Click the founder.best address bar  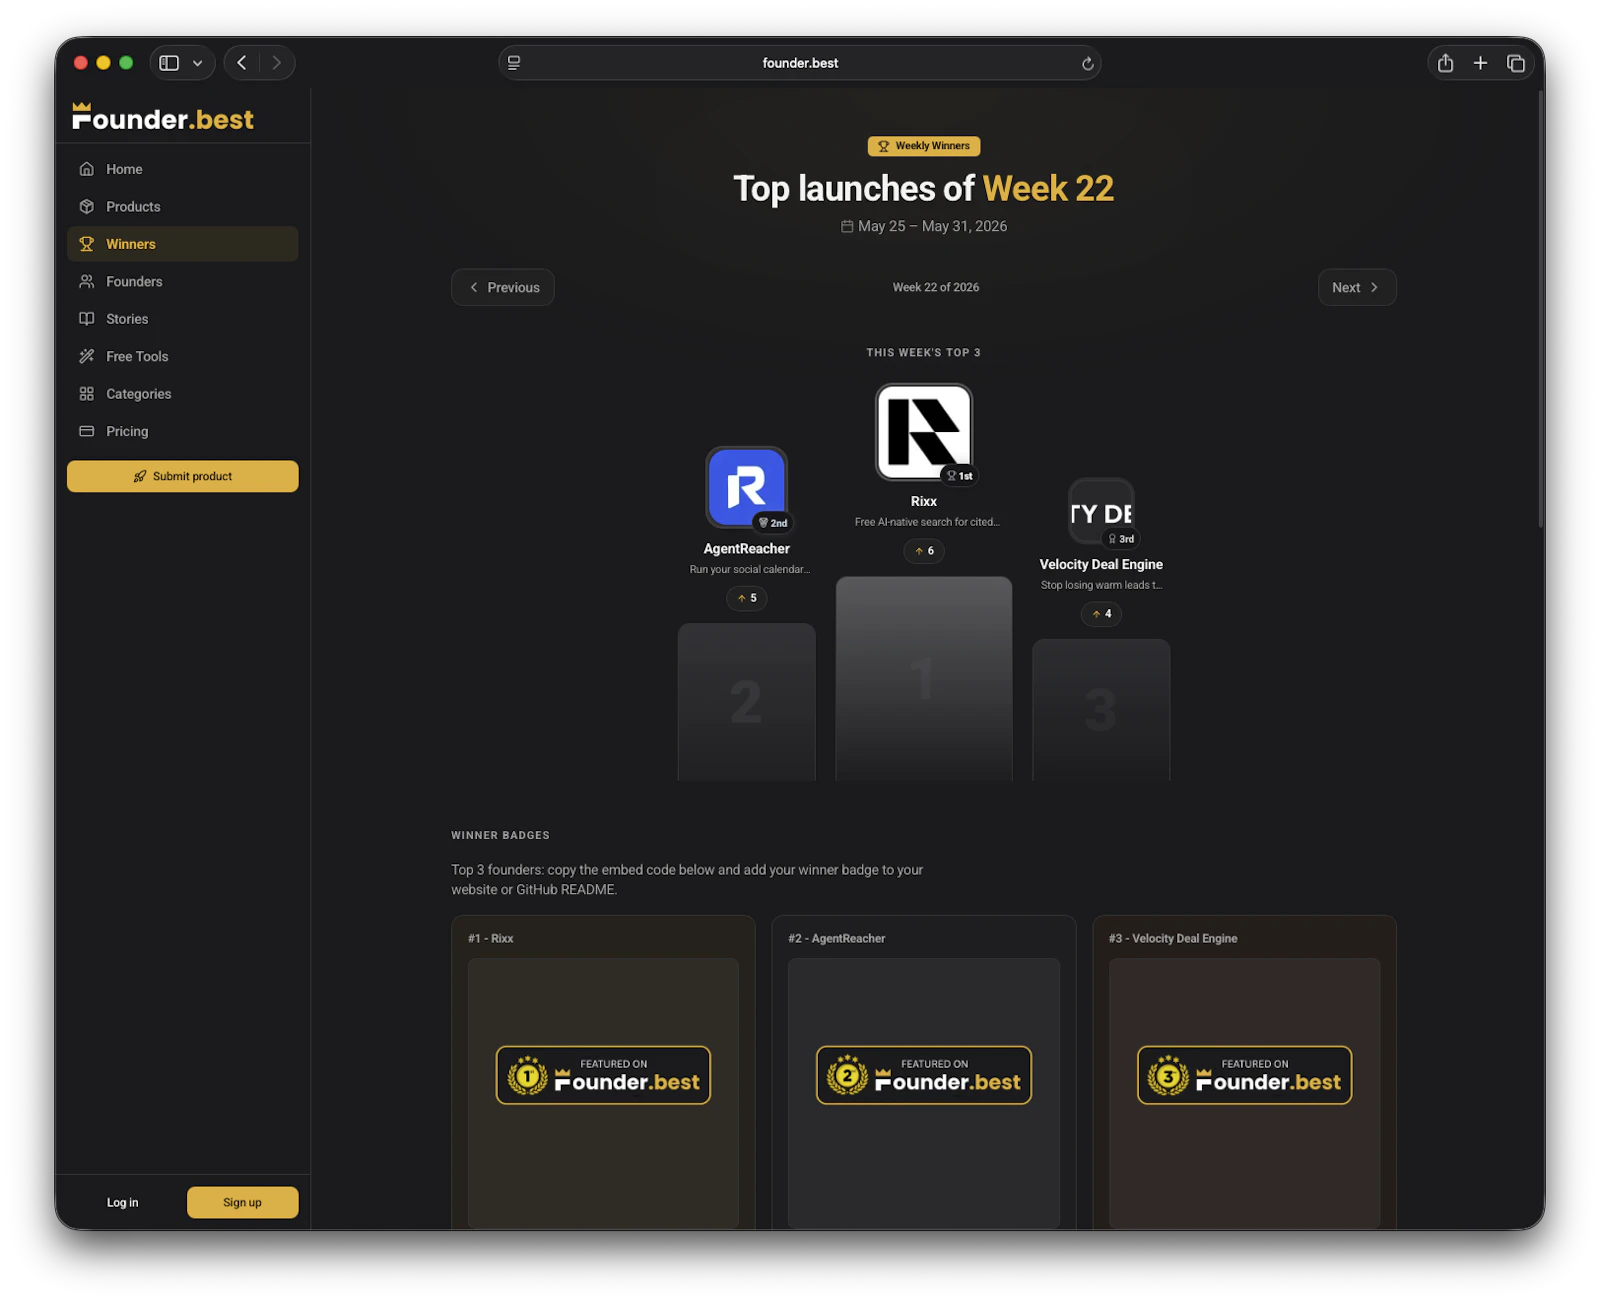(x=800, y=63)
